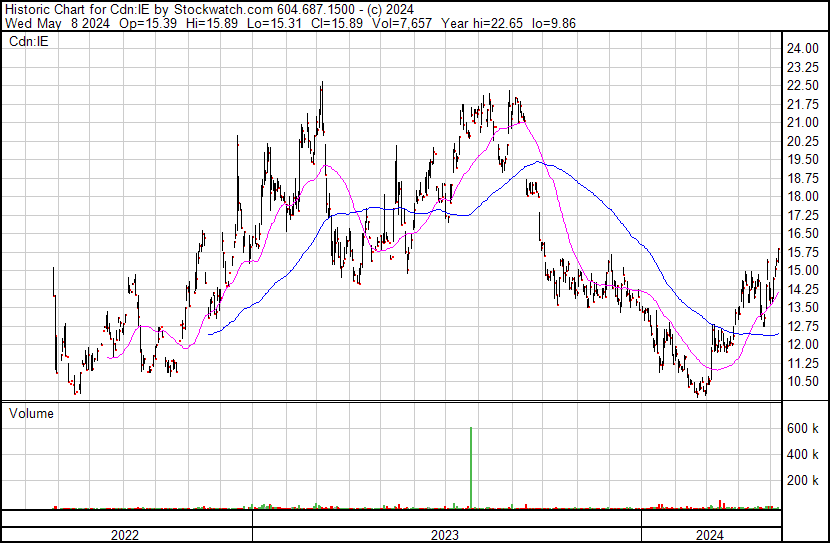Click the 200 k volume axis label
The image size is (830, 543).
(804, 481)
